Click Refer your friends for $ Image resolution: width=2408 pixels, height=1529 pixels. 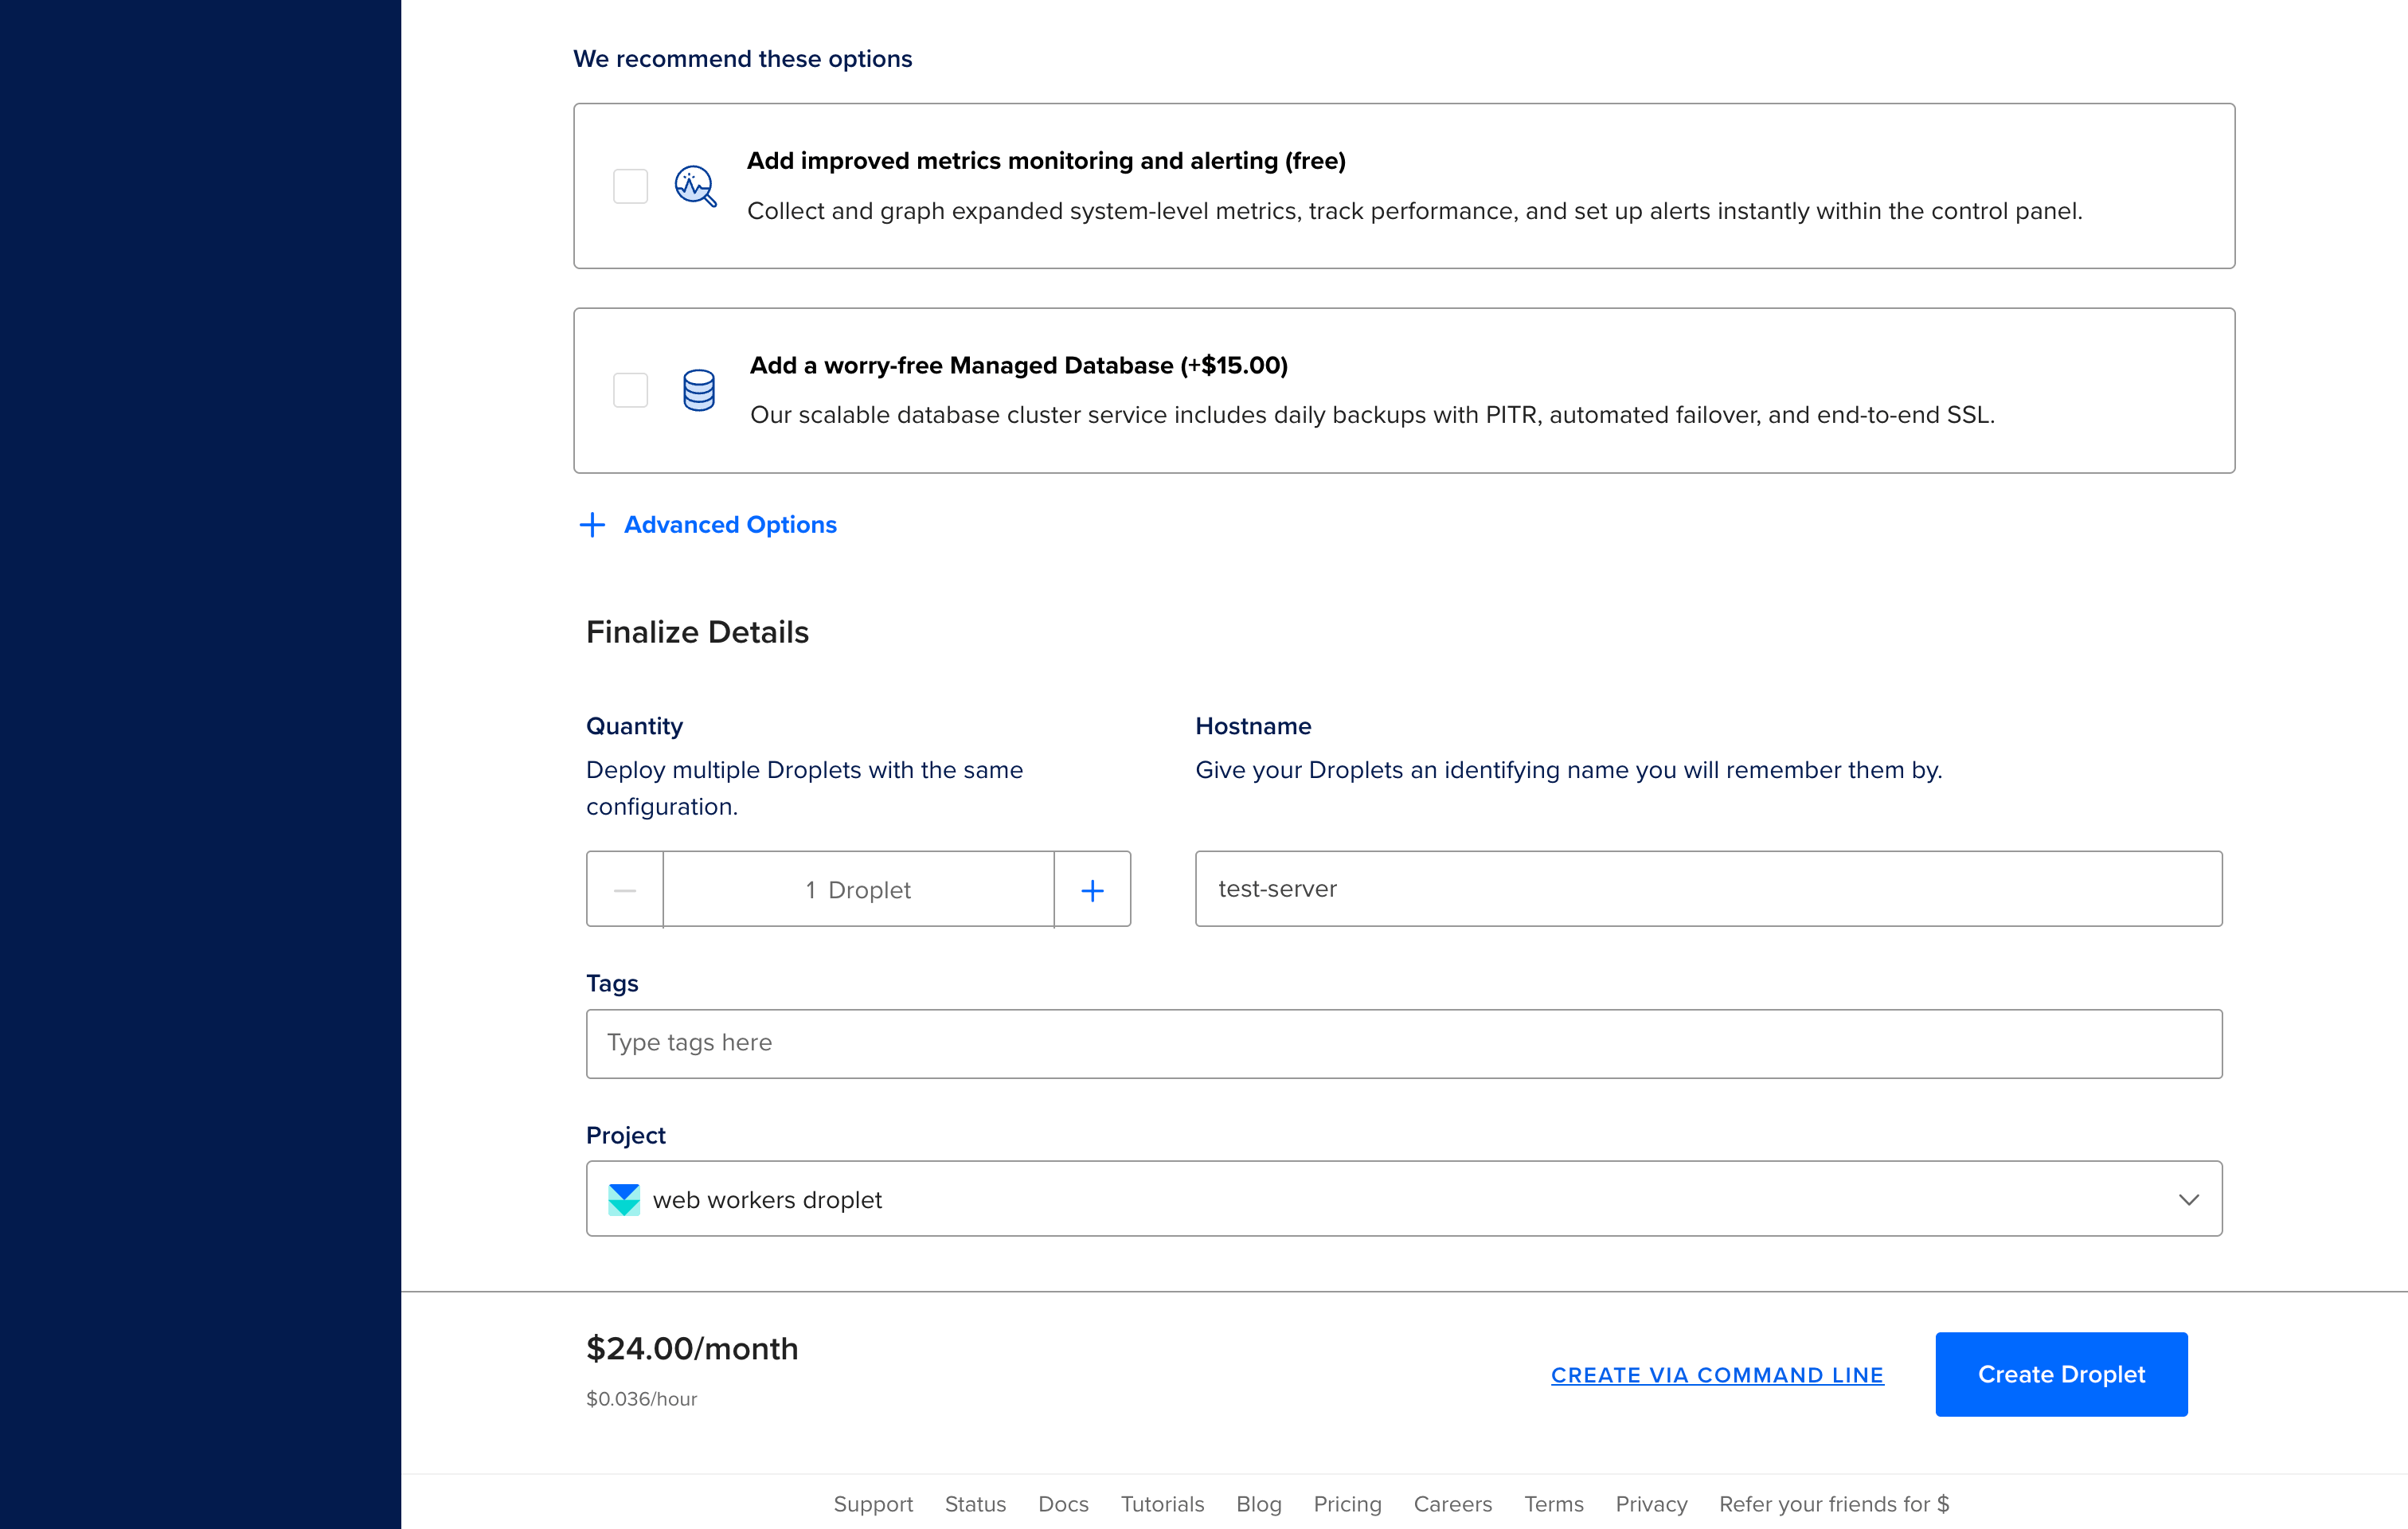click(1834, 1504)
